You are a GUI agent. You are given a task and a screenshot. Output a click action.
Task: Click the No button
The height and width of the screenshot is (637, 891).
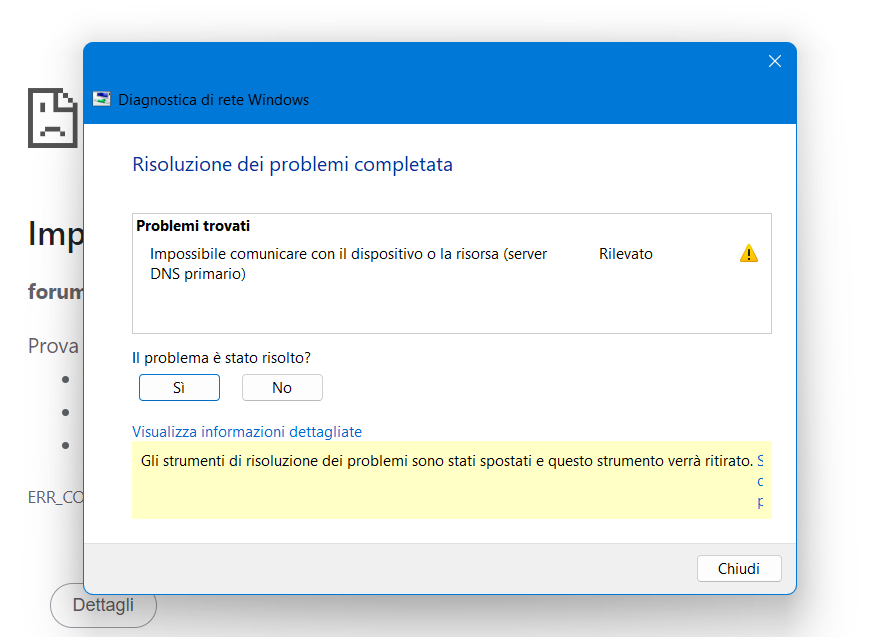click(x=282, y=388)
